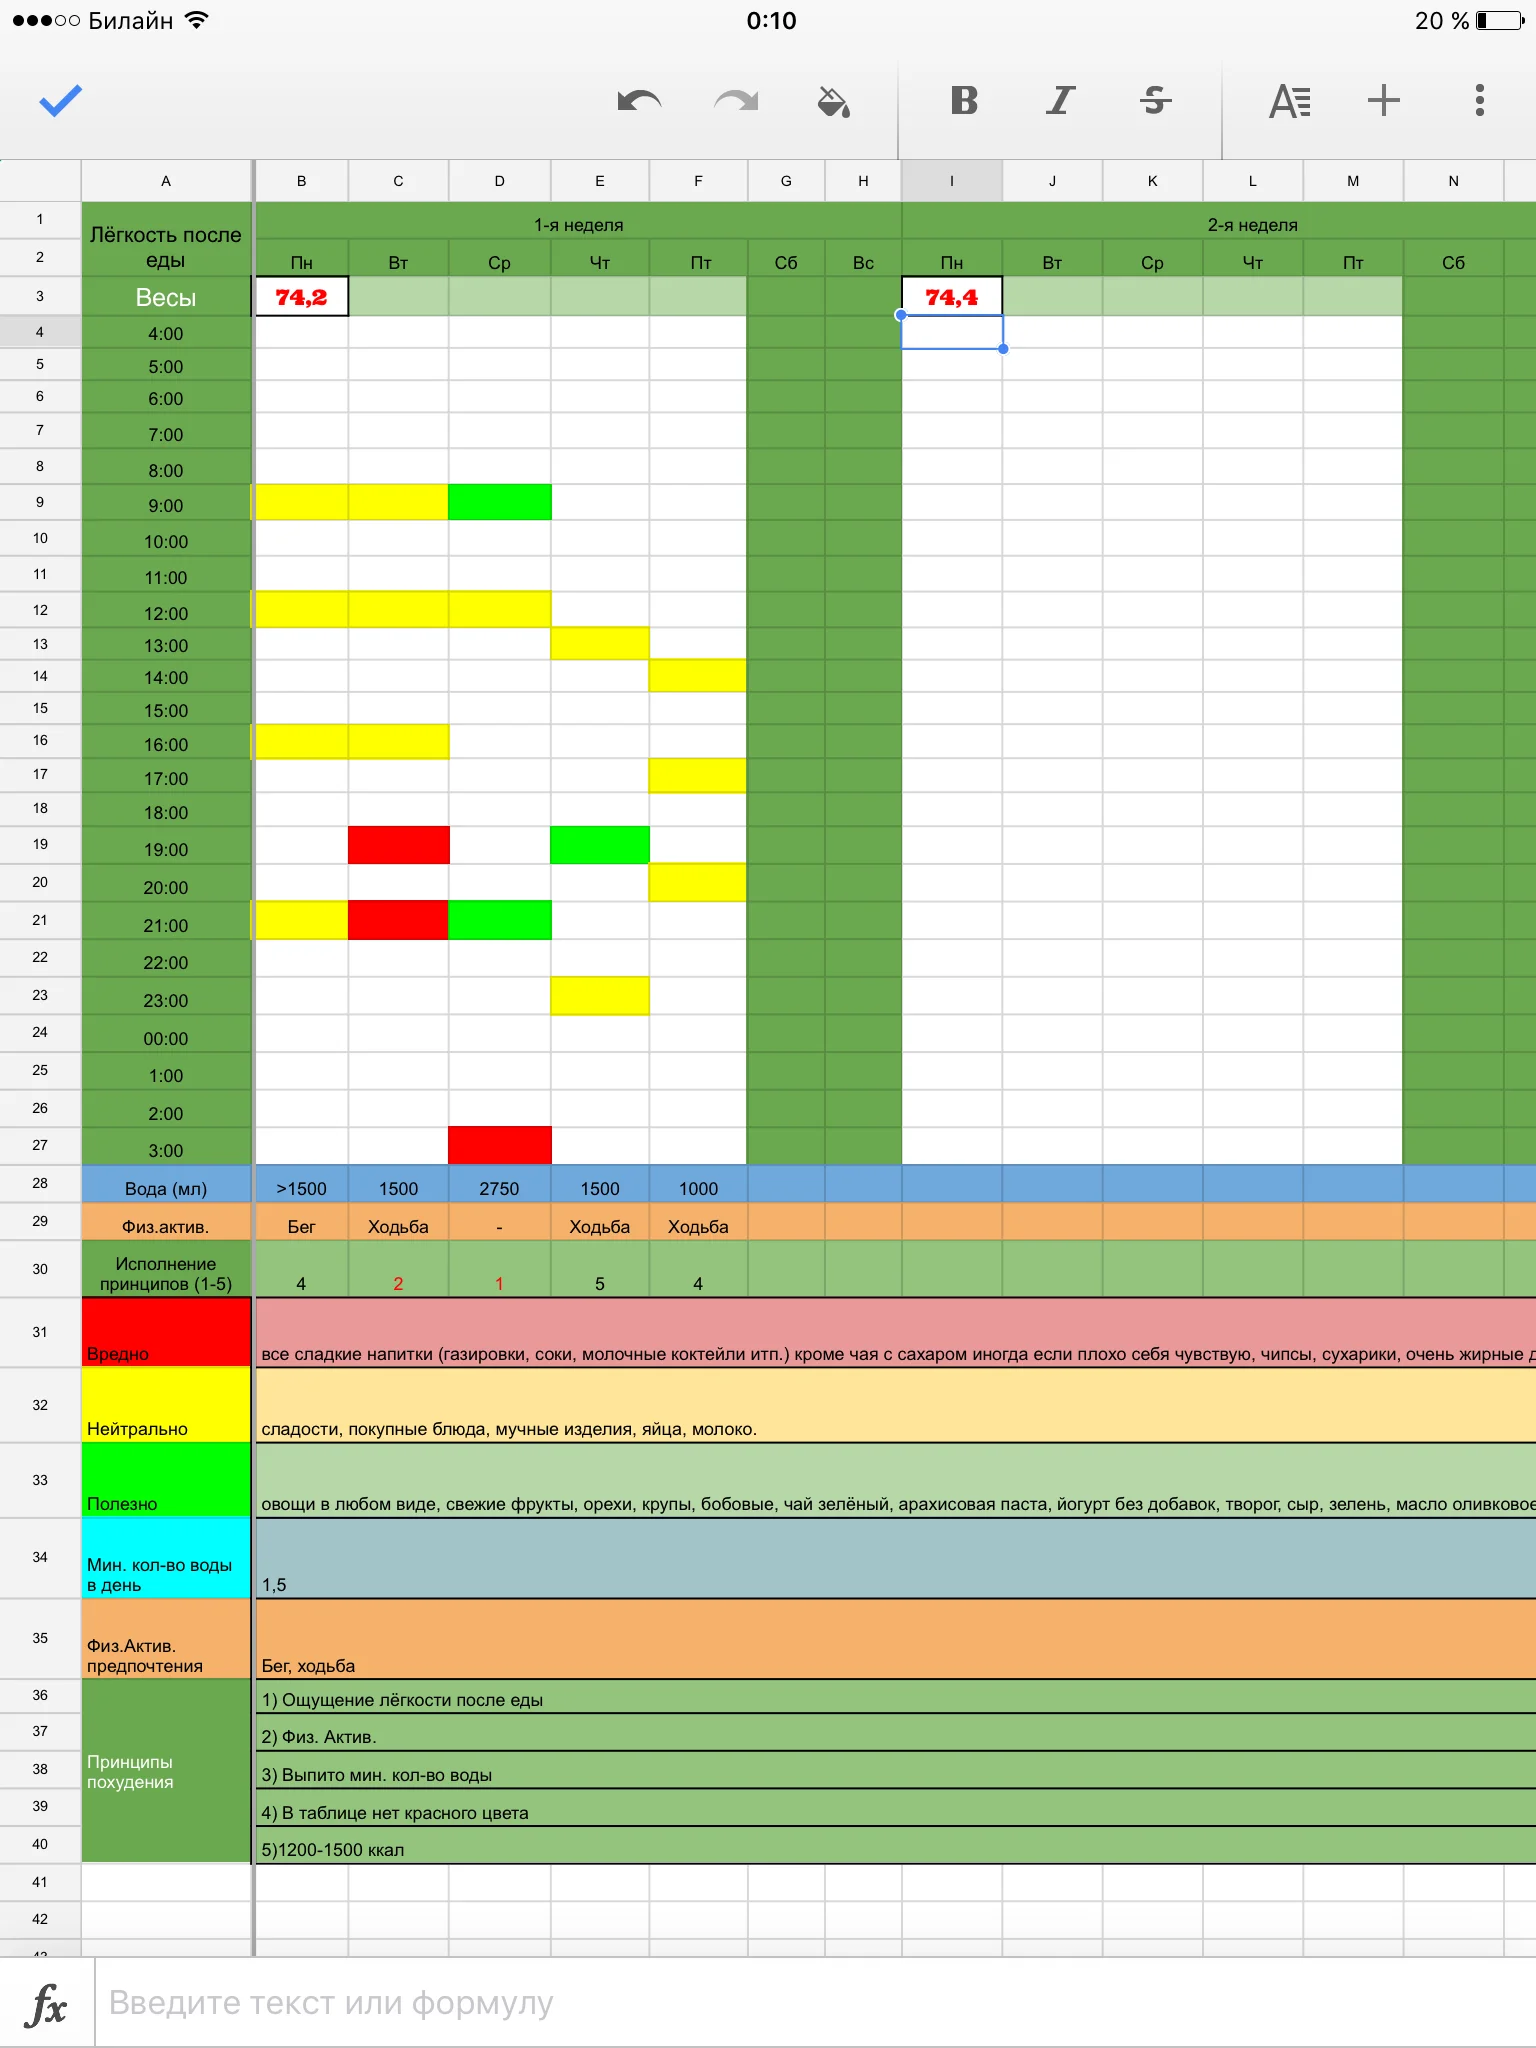Select the water value cell '2750'

point(499,1184)
